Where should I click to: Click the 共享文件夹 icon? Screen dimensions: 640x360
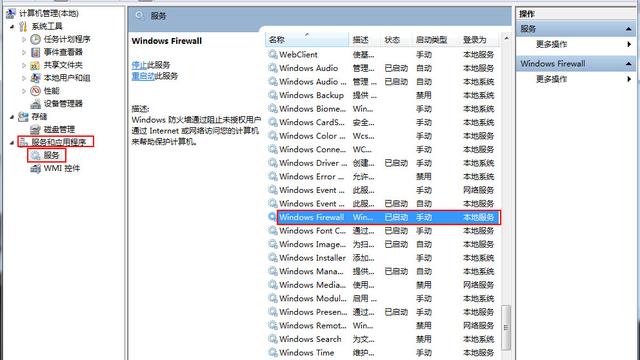[36, 65]
